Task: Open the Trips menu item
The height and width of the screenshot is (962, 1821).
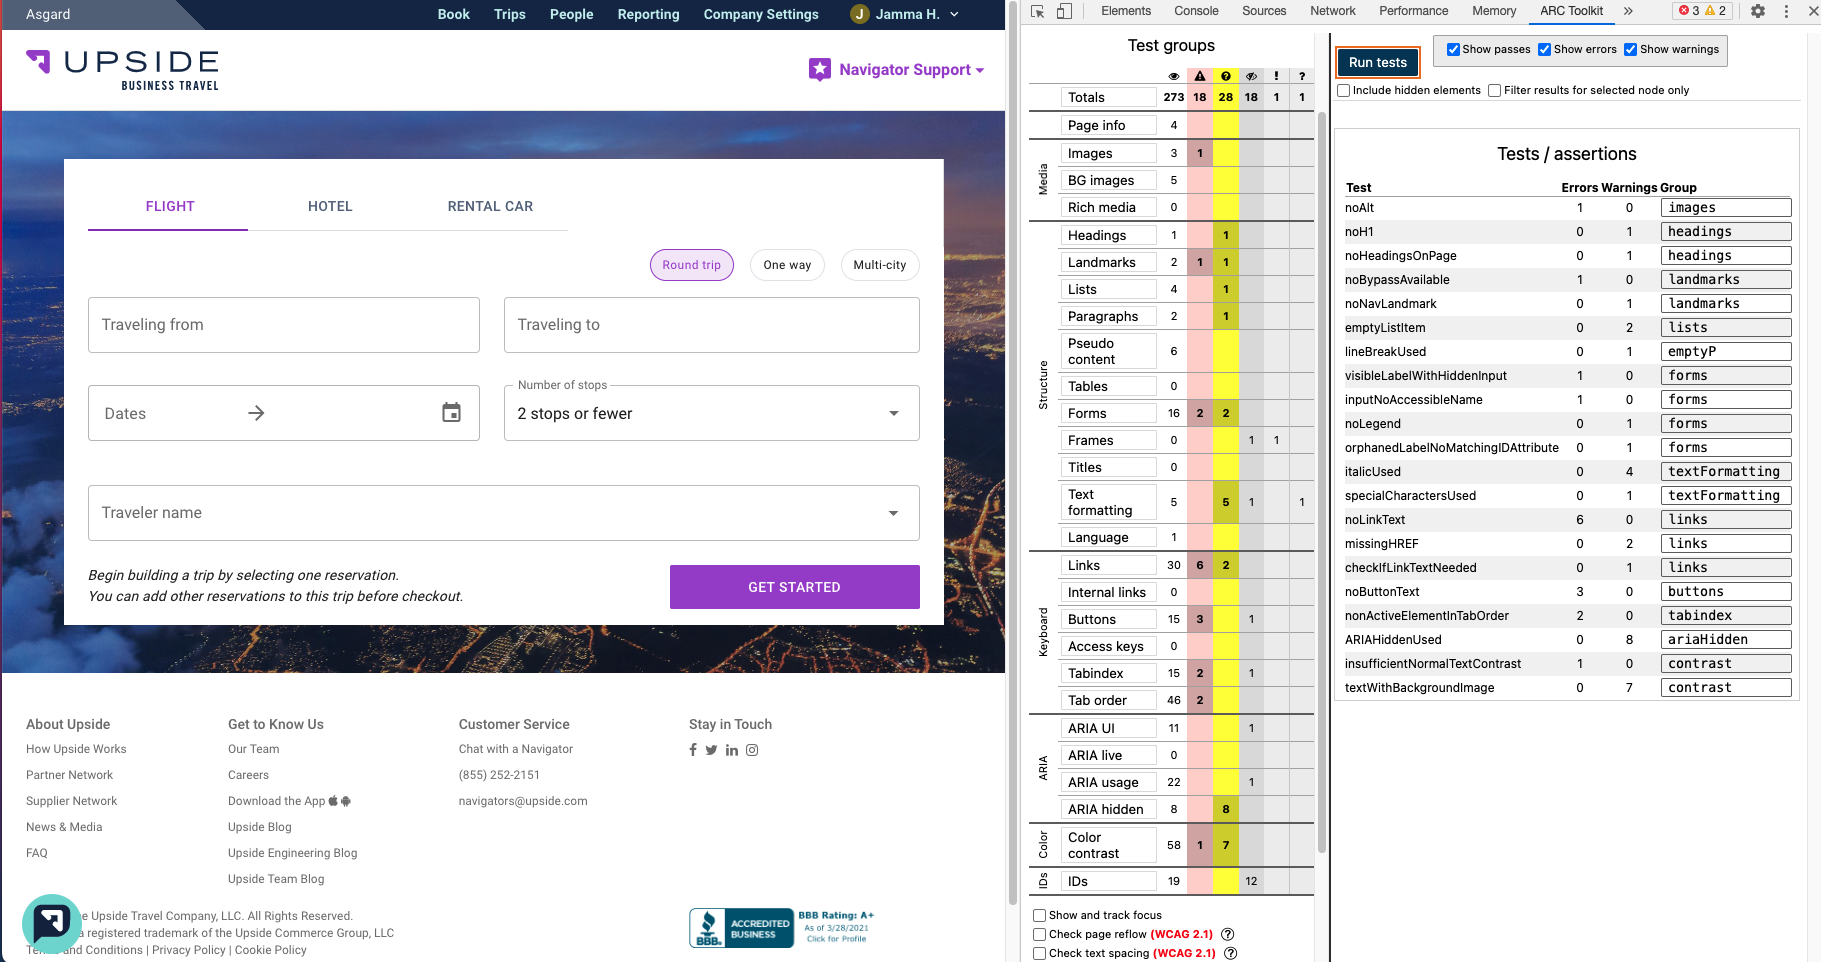Action: click(x=510, y=14)
